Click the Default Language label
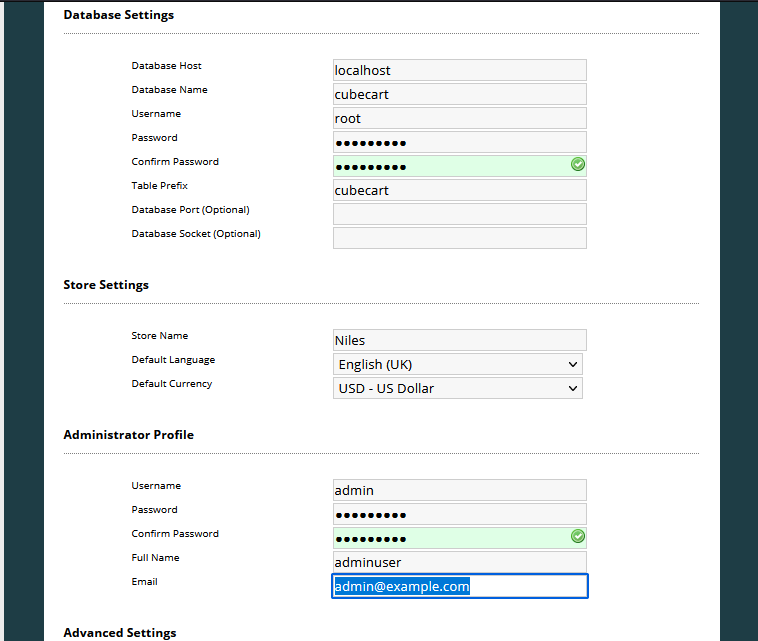This screenshot has width=758, height=641. tap(173, 360)
